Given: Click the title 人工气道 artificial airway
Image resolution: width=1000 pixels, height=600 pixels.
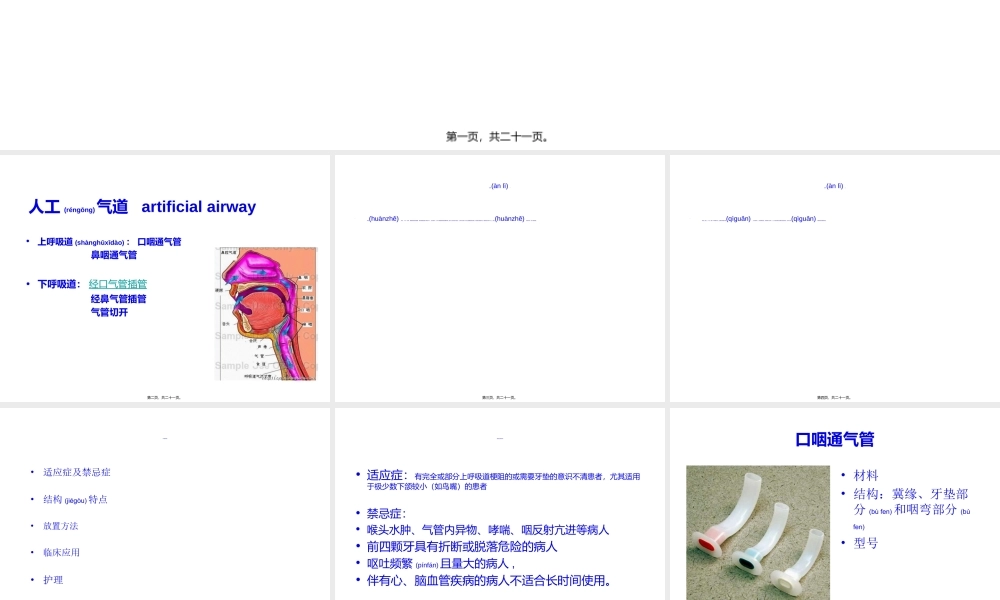Looking at the screenshot, I should 142,207.
